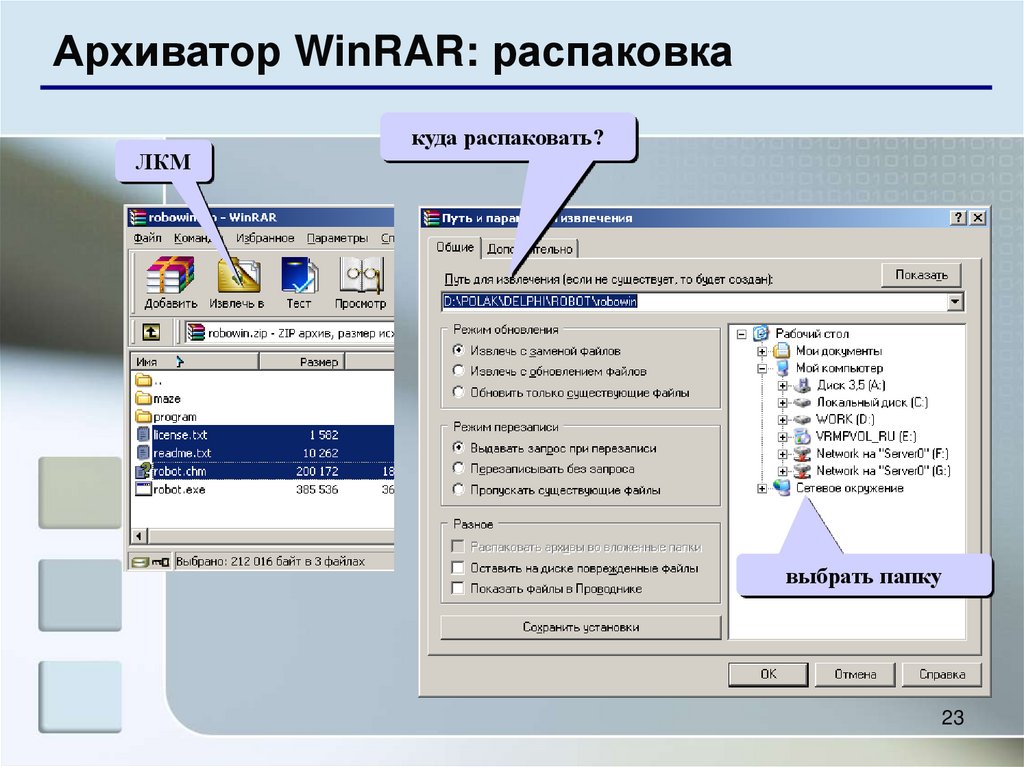Click the VRMPVOL_RU (E:) disc icon
Image resolution: width=1024 pixels, height=767 pixels.
click(802, 436)
